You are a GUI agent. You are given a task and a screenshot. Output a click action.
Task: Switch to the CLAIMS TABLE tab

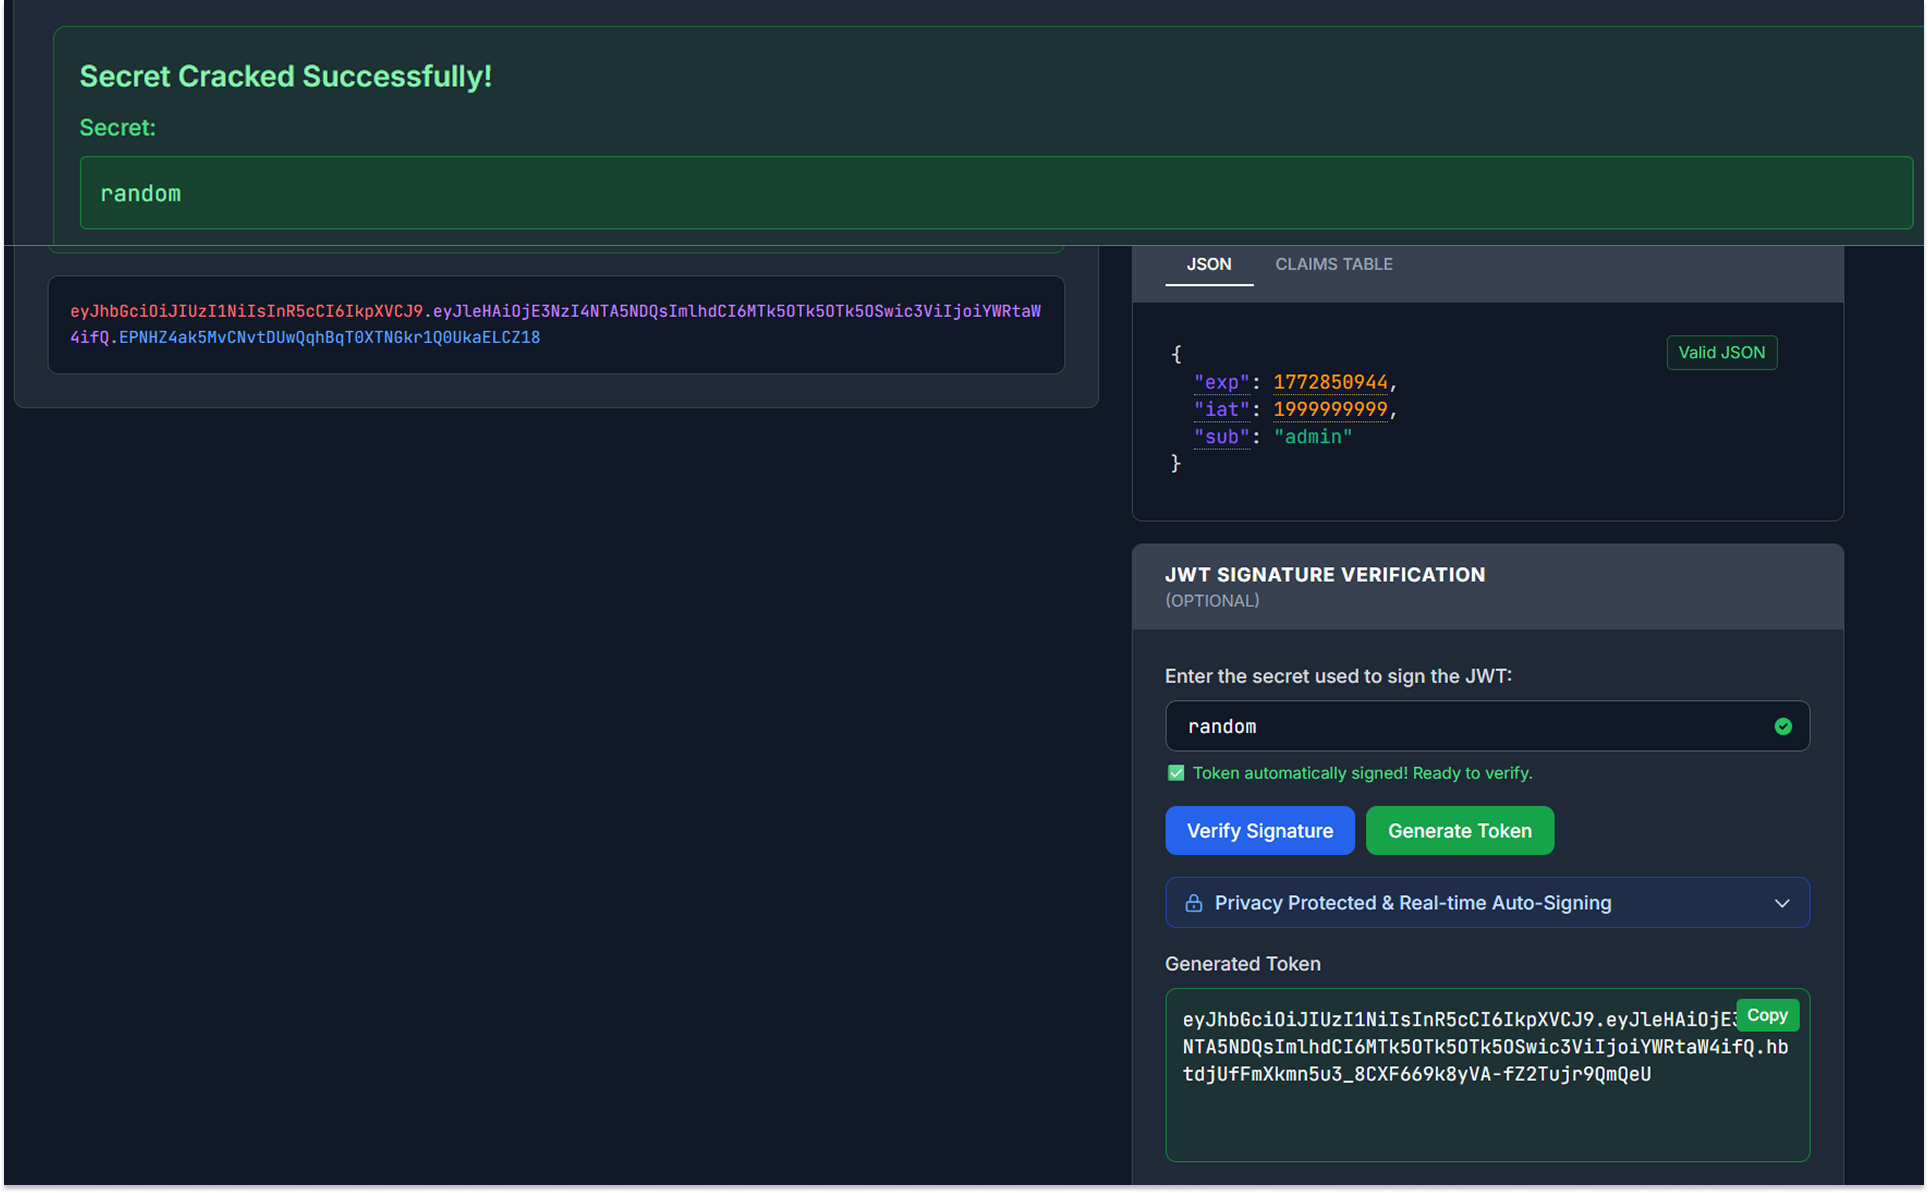pos(1333,264)
